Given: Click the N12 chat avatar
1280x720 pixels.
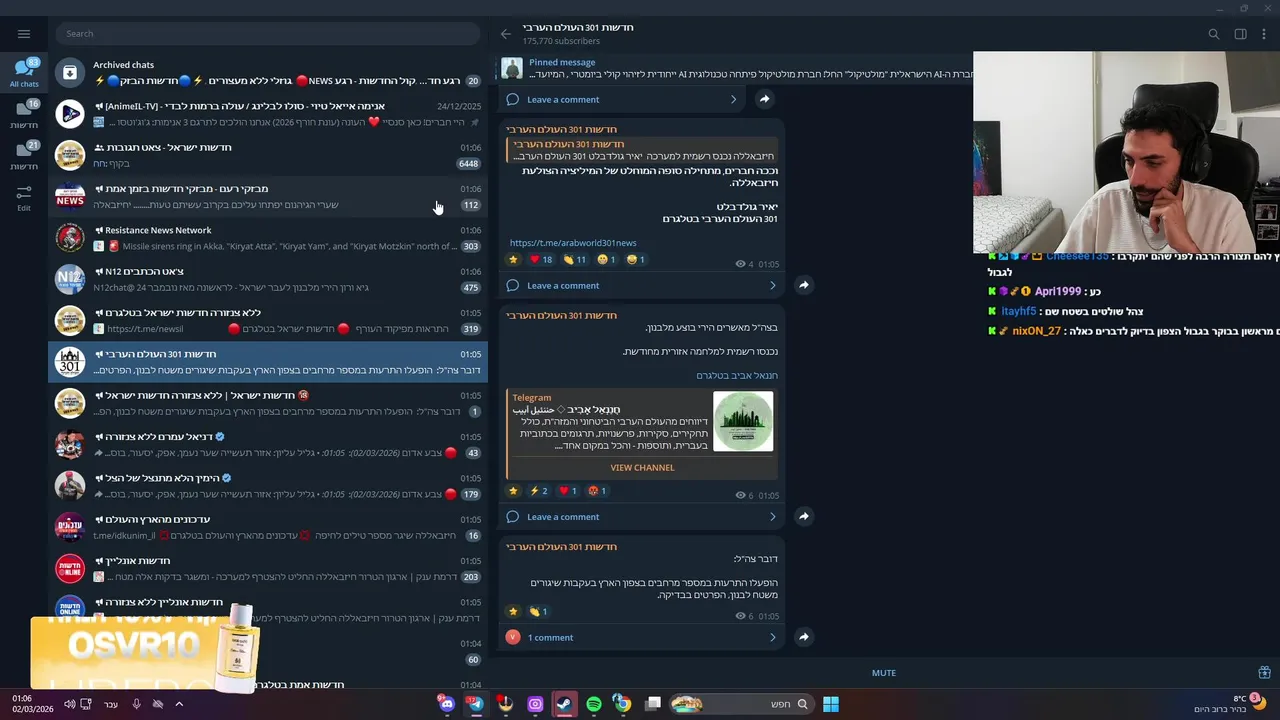Looking at the screenshot, I should click(x=70, y=279).
